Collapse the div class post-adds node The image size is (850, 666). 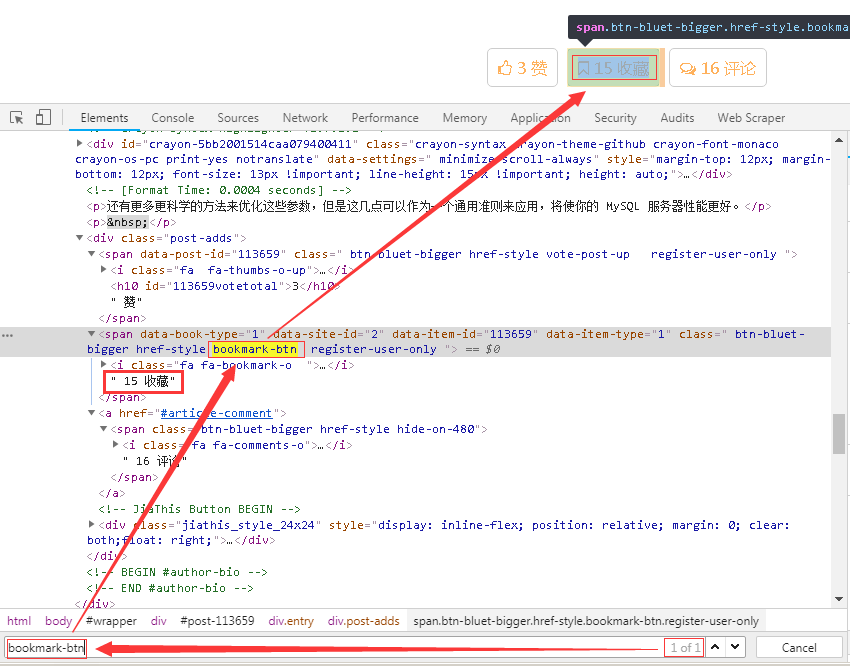click(80, 238)
